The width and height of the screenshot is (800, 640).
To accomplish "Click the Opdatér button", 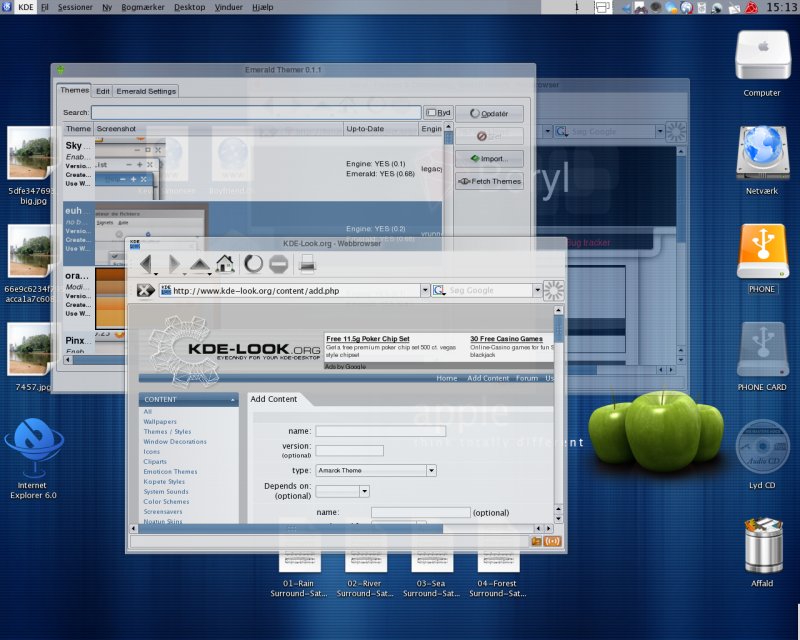I will pos(489,113).
